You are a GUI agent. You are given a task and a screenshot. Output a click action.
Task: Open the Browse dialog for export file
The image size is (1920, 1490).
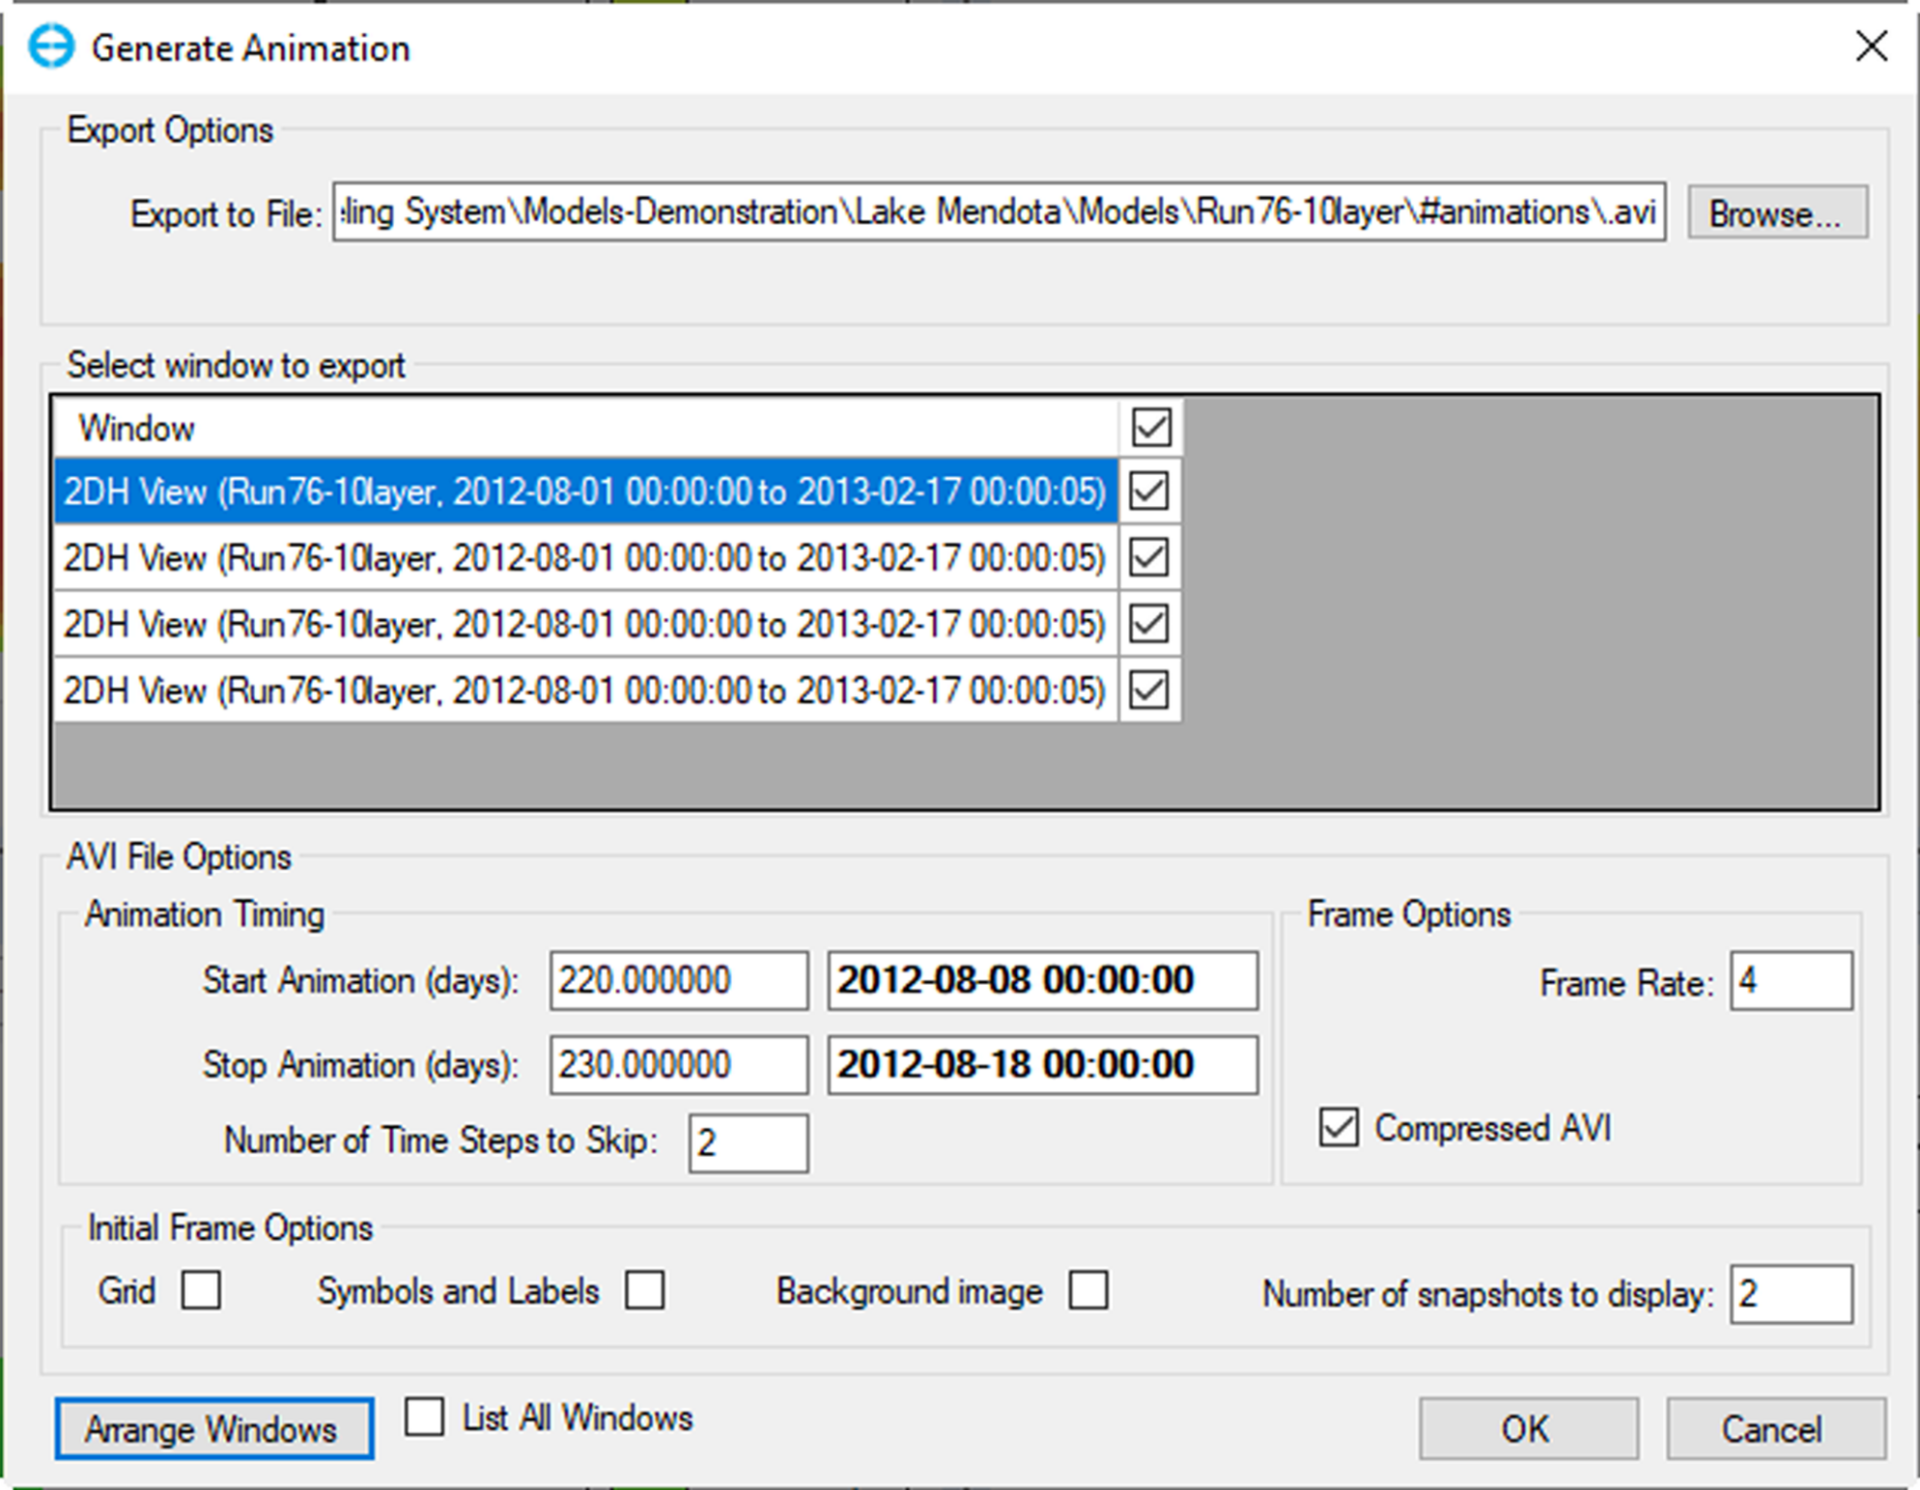pyautogui.click(x=1777, y=212)
